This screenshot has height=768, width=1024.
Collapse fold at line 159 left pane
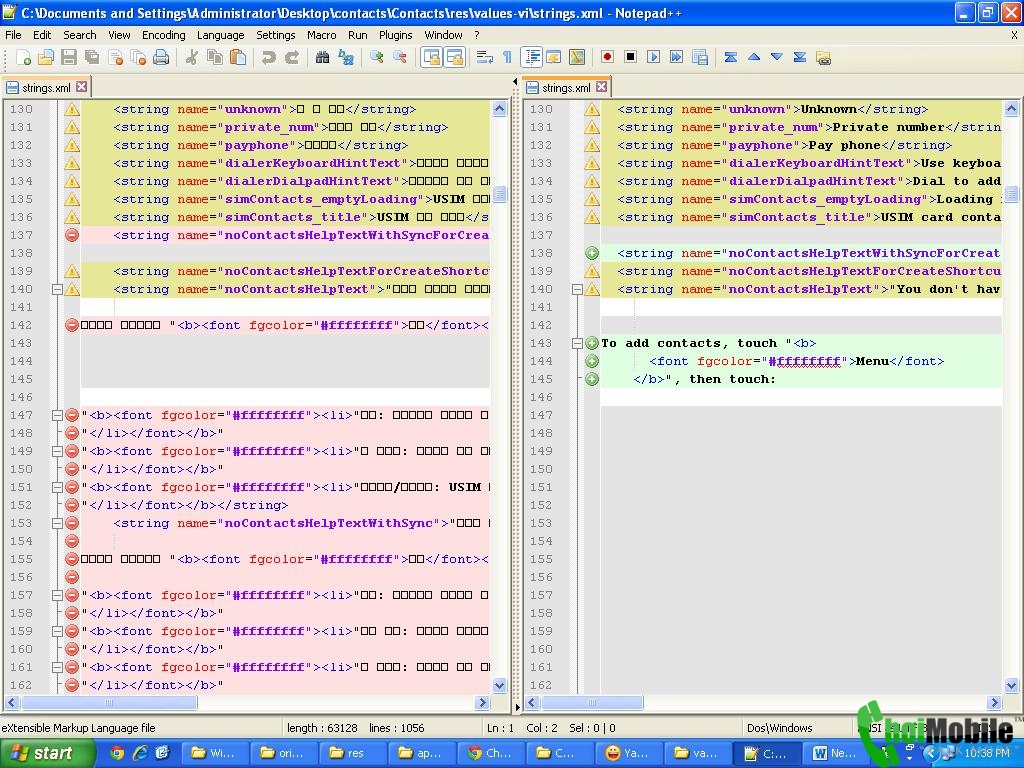[x=57, y=632]
